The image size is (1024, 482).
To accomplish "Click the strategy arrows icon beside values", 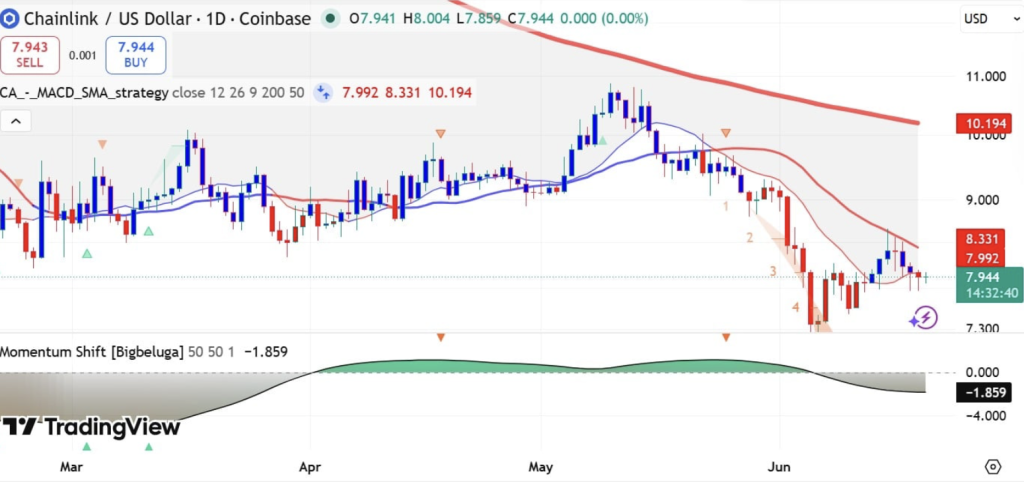I will (x=323, y=93).
